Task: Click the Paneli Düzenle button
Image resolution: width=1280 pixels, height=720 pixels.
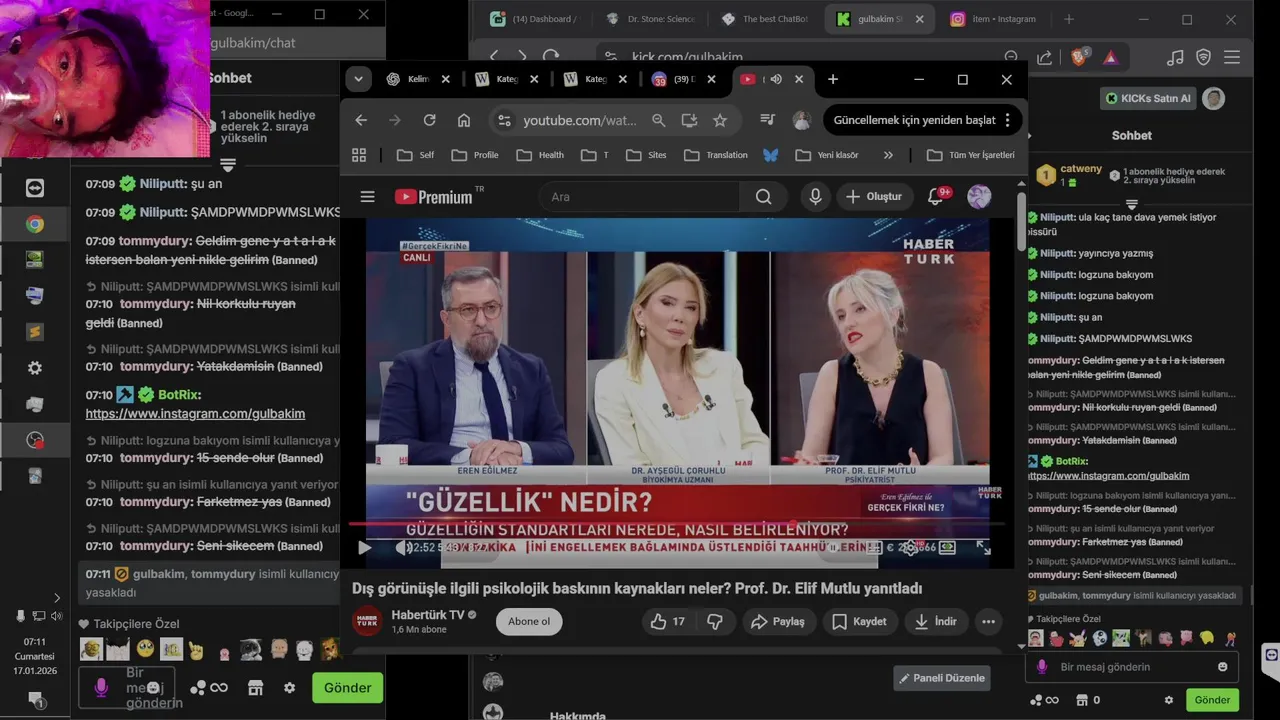Action: 942,678
